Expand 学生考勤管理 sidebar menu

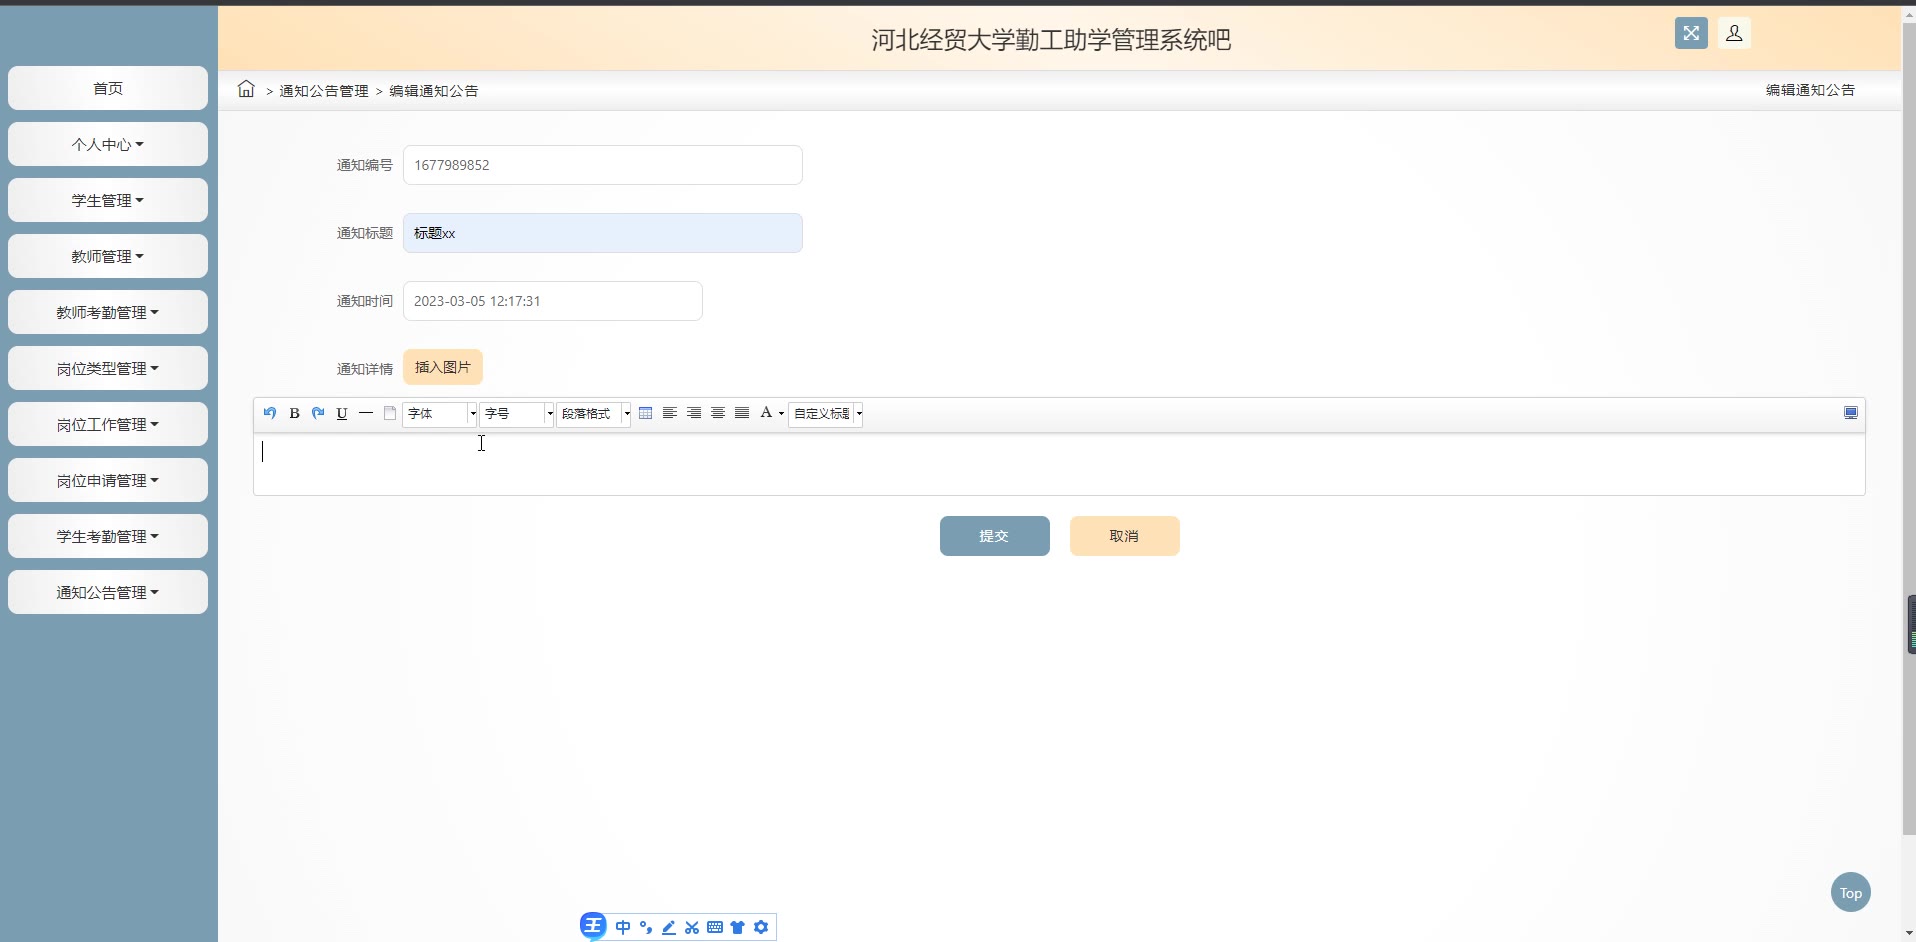(x=108, y=536)
